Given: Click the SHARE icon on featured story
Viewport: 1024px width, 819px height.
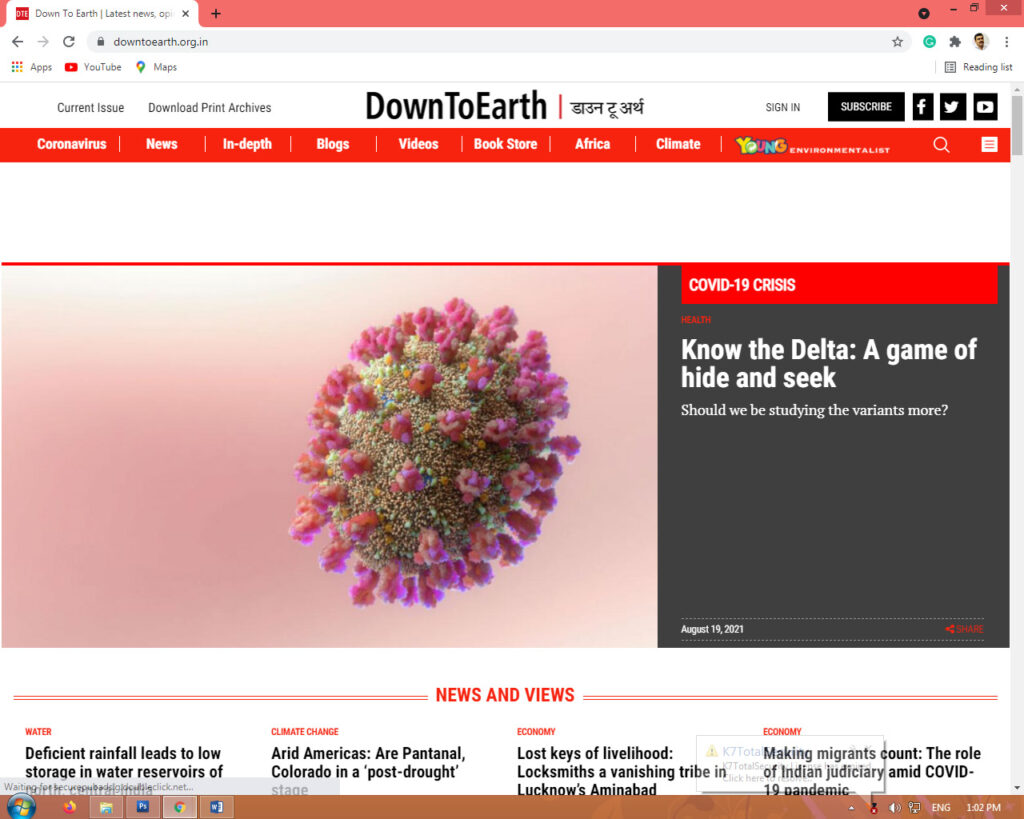Looking at the screenshot, I should pos(964,629).
